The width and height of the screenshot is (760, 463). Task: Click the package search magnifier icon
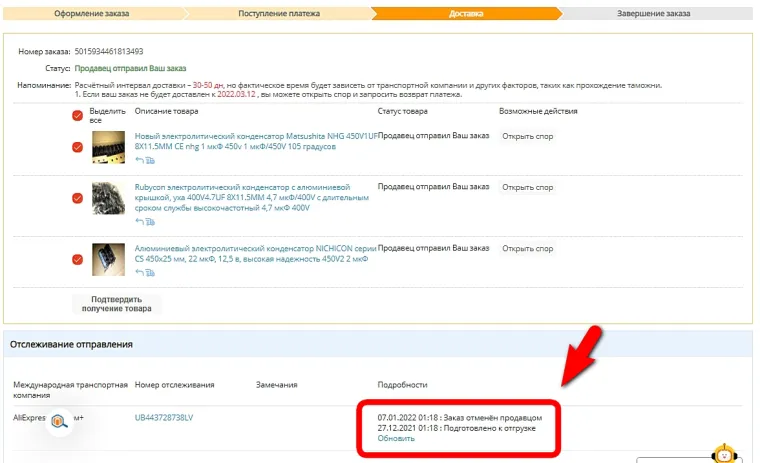[x=58, y=422]
